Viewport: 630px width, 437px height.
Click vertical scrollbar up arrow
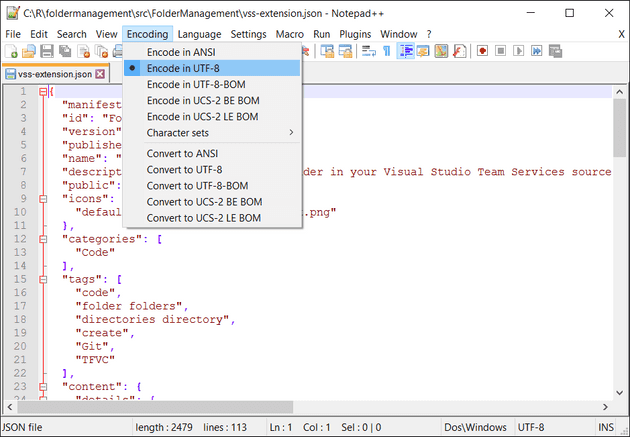tap(620, 92)
